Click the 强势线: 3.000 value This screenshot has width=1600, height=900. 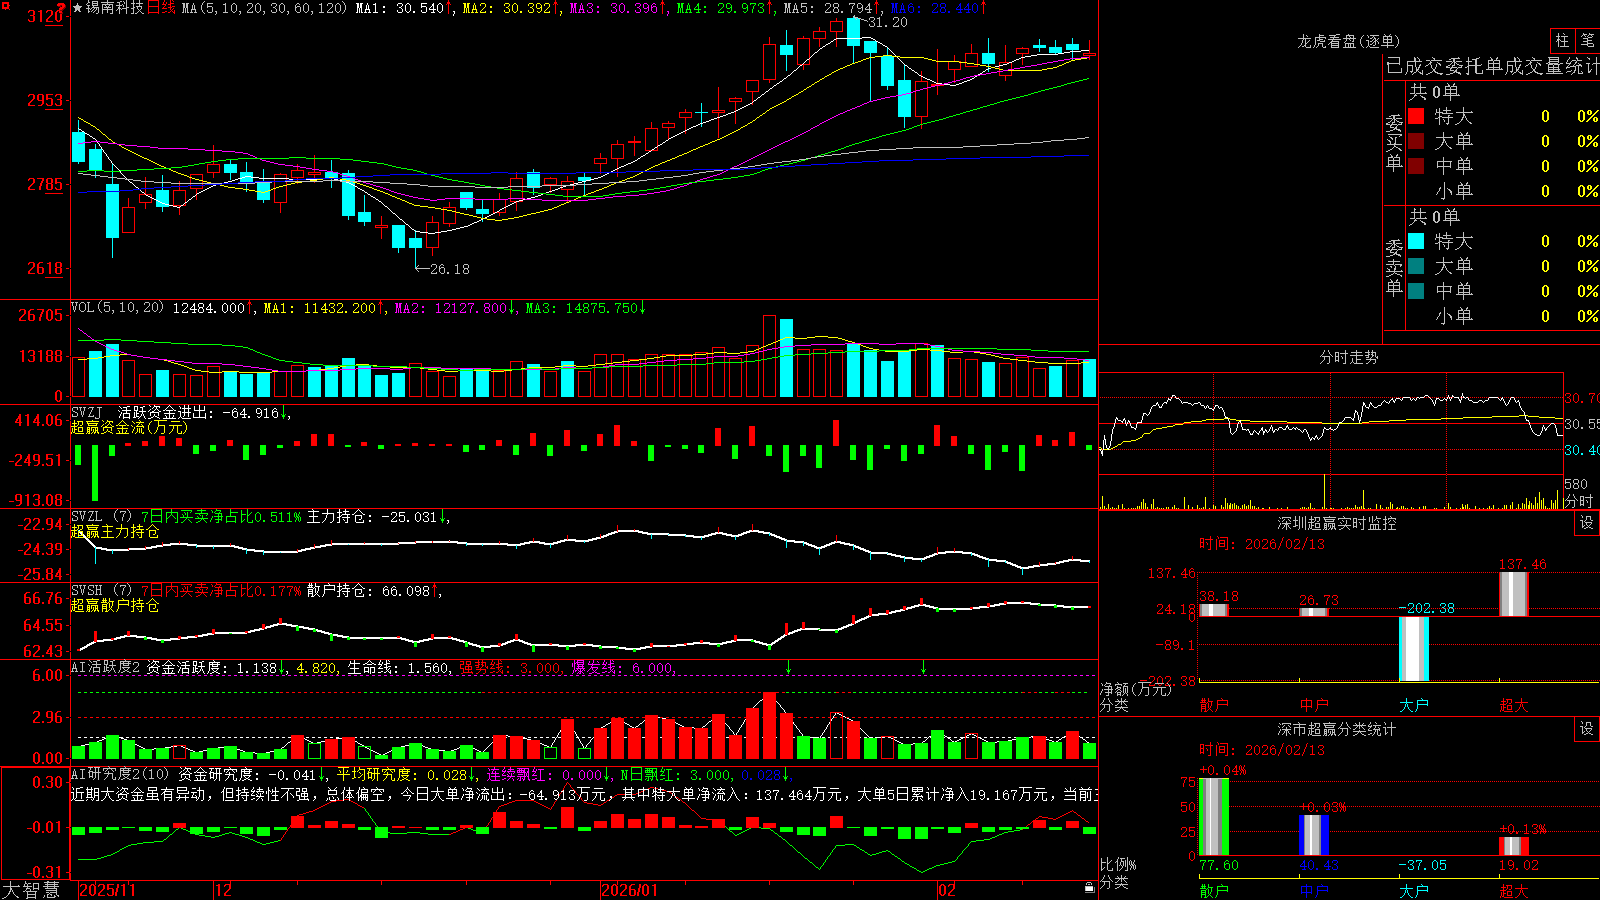[x=511, y=668]
